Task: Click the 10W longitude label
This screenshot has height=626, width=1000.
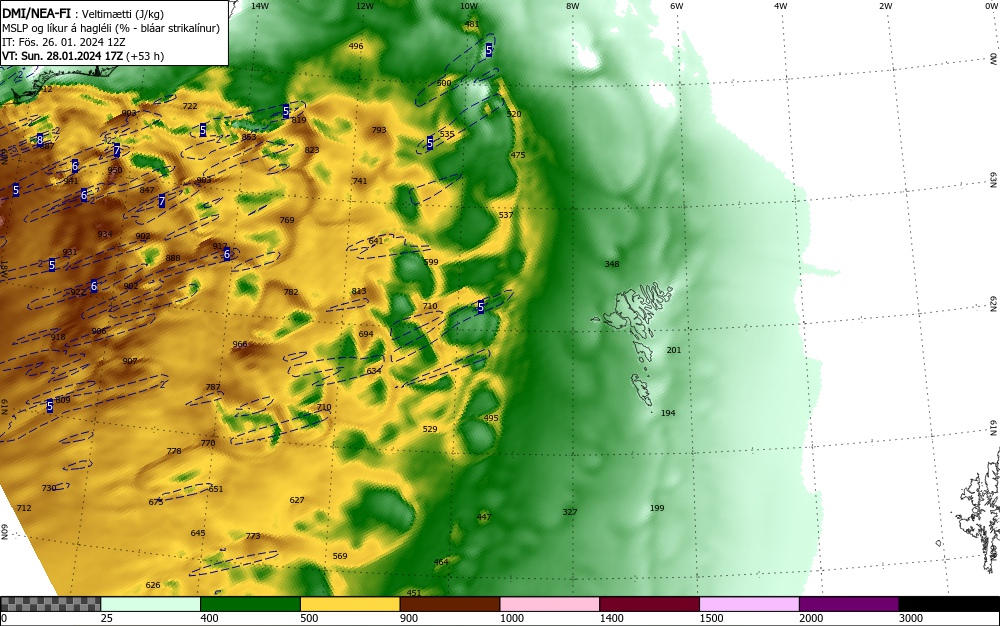Action: tap(469, 6)
